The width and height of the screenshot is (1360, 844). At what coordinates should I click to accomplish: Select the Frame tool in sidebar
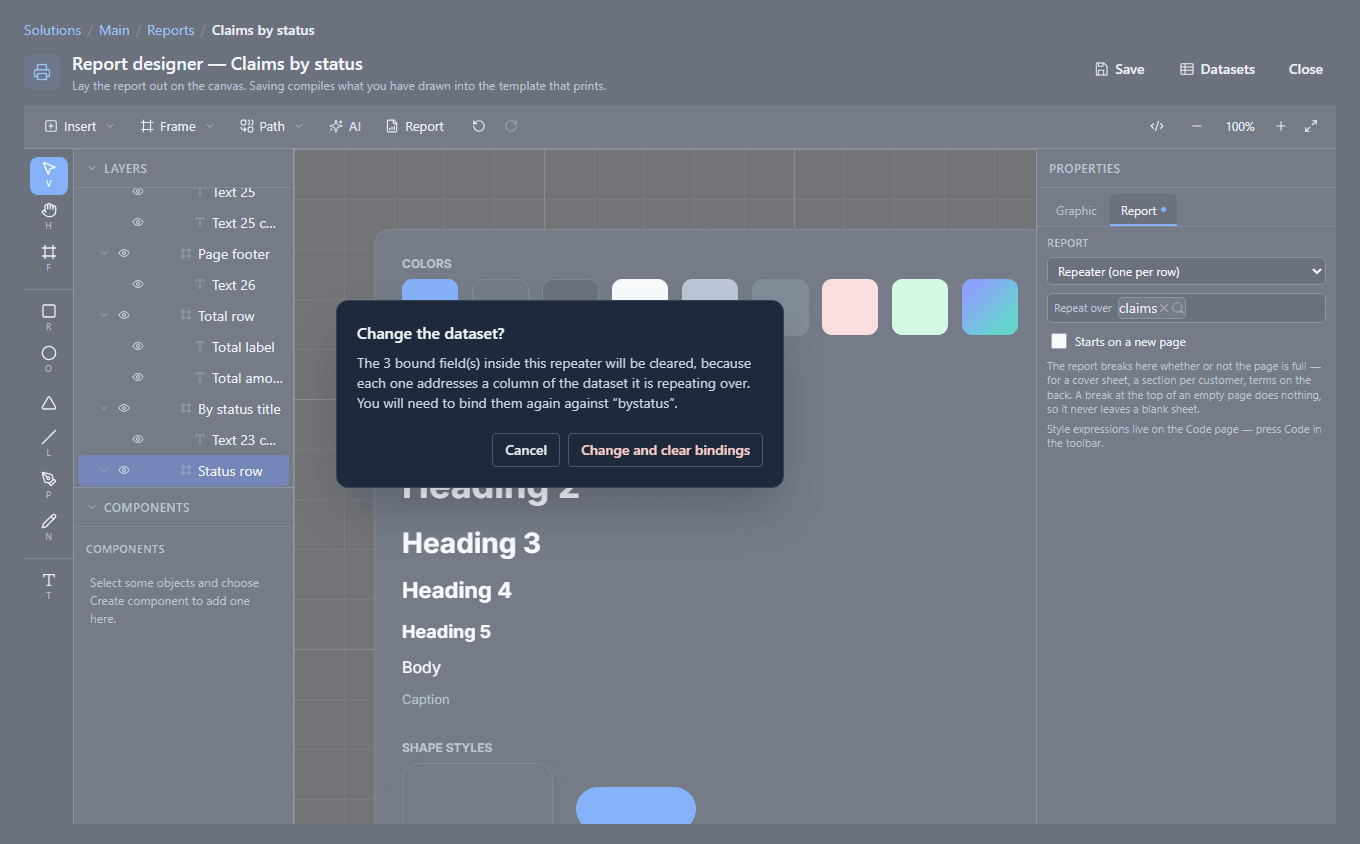coord(49,258)
